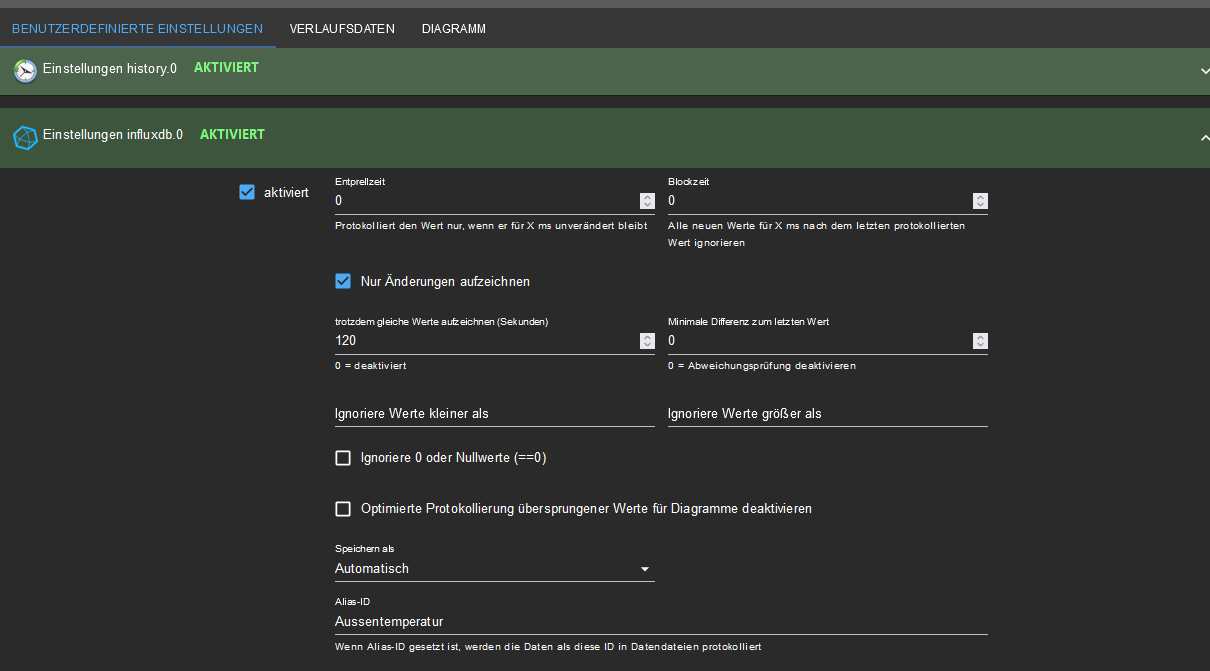Click the Entprellzeit spinner arrows
The width and height of the screenshot is (1210, 671).
(646, 201)
